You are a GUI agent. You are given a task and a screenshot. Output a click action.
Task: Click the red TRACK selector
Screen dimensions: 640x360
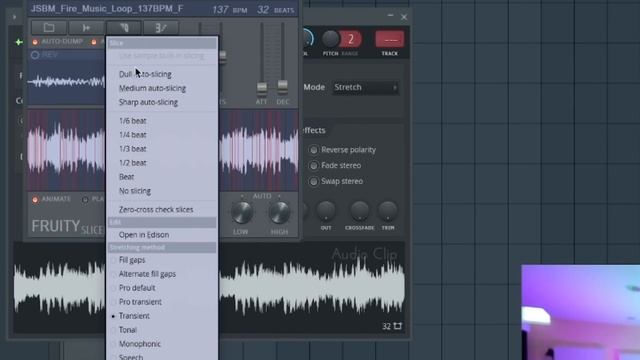click(390, 40)
